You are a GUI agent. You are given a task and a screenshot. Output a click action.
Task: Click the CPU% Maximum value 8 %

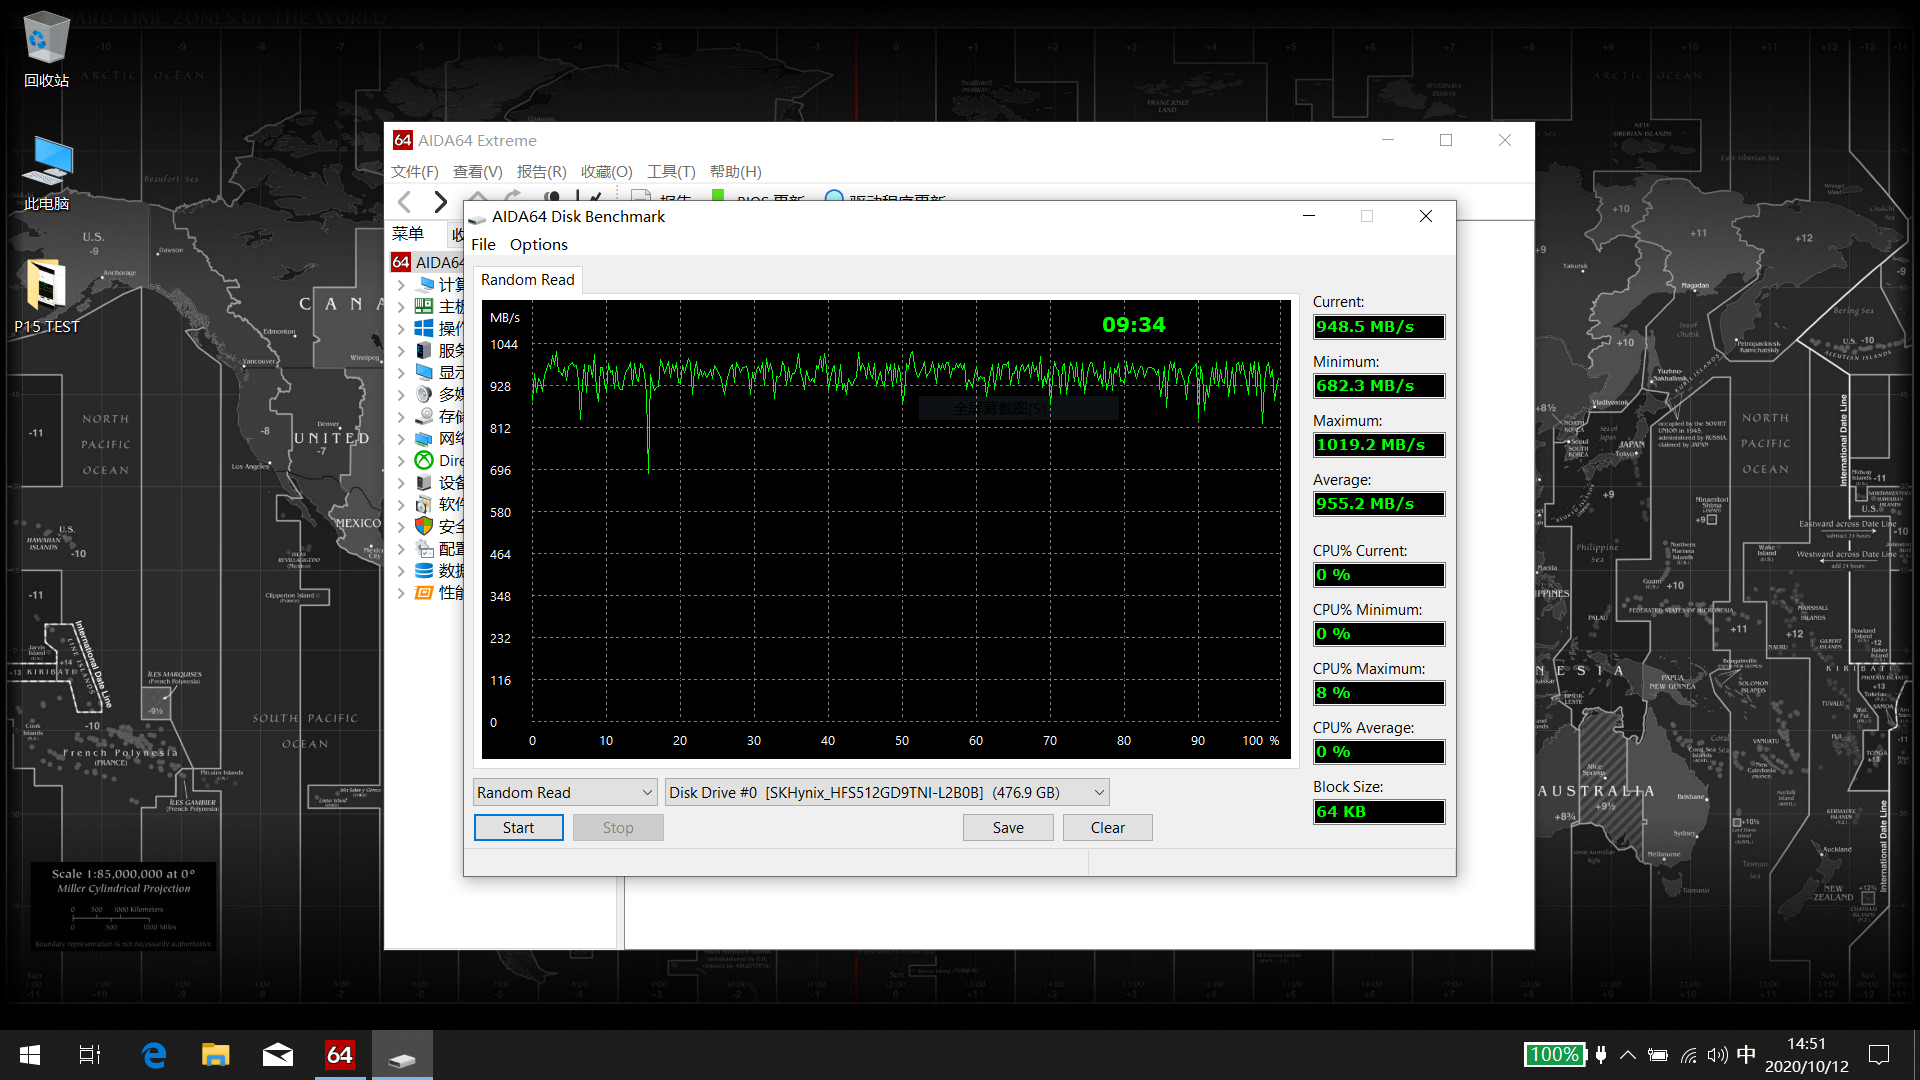pos(1379,693)
